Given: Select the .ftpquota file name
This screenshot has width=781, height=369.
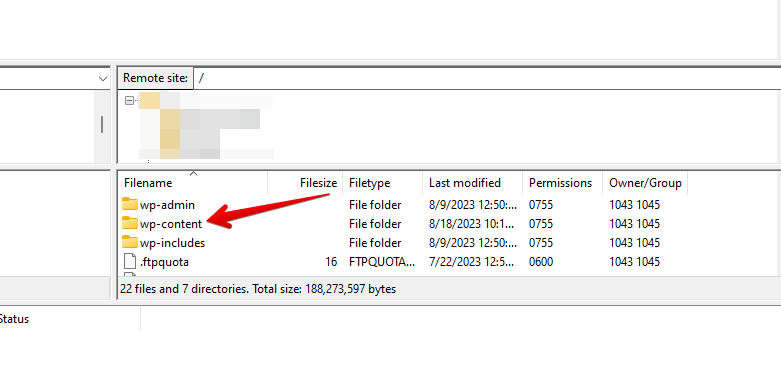Looking at the screenshot, I should [x=164, y=261].
